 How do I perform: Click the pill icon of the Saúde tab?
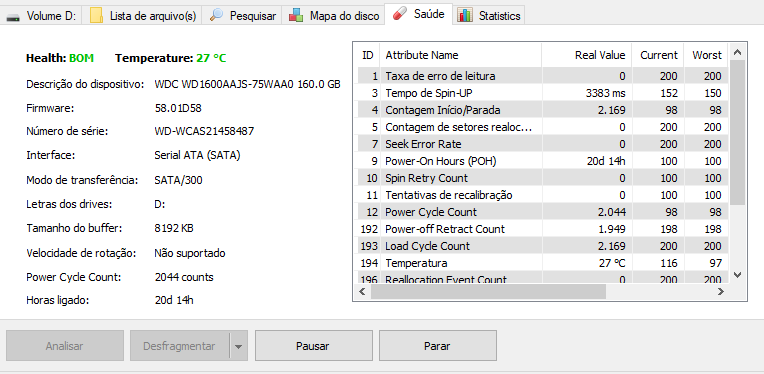pyautogui.click(x=399, y=14)
